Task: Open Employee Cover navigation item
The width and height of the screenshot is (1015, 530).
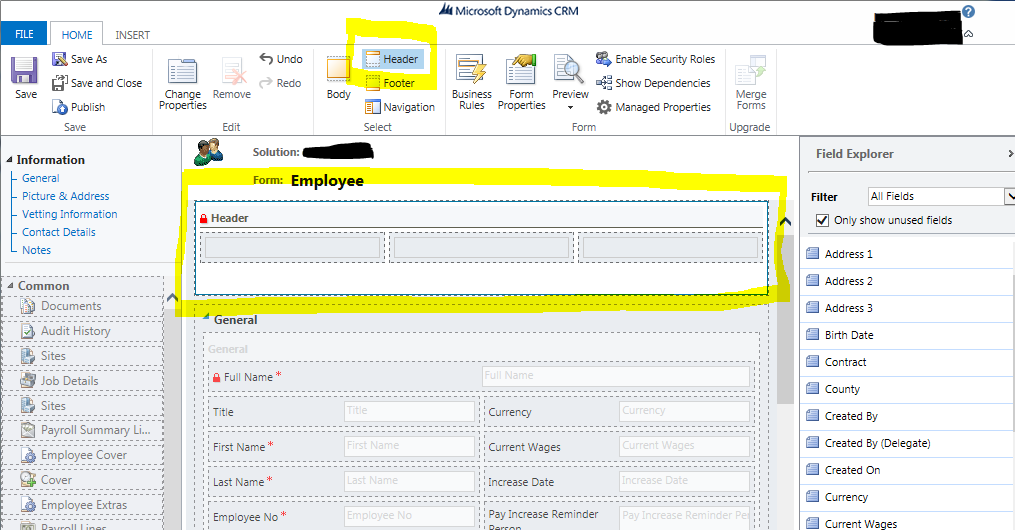Action: [x=83, y=456]
